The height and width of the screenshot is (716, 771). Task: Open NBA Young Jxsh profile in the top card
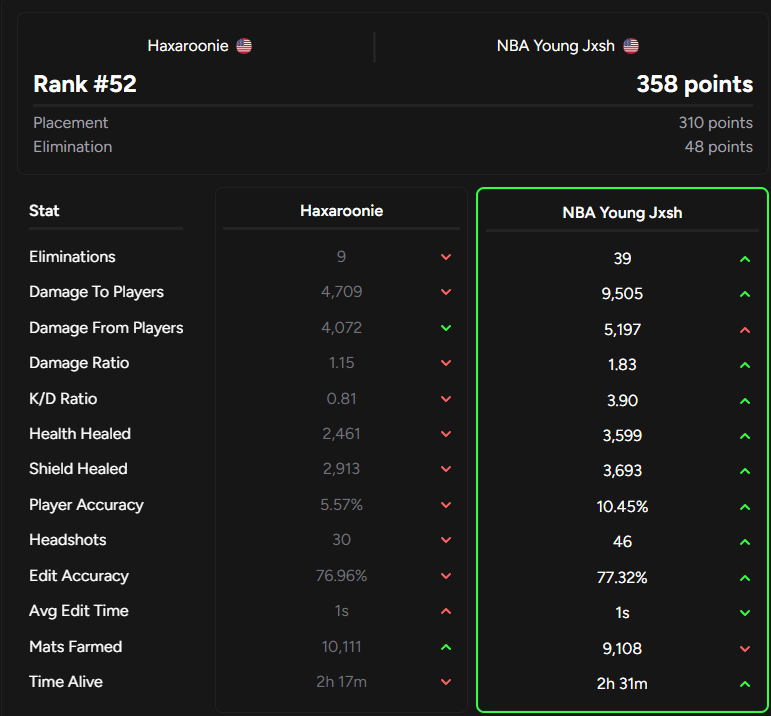556,46
